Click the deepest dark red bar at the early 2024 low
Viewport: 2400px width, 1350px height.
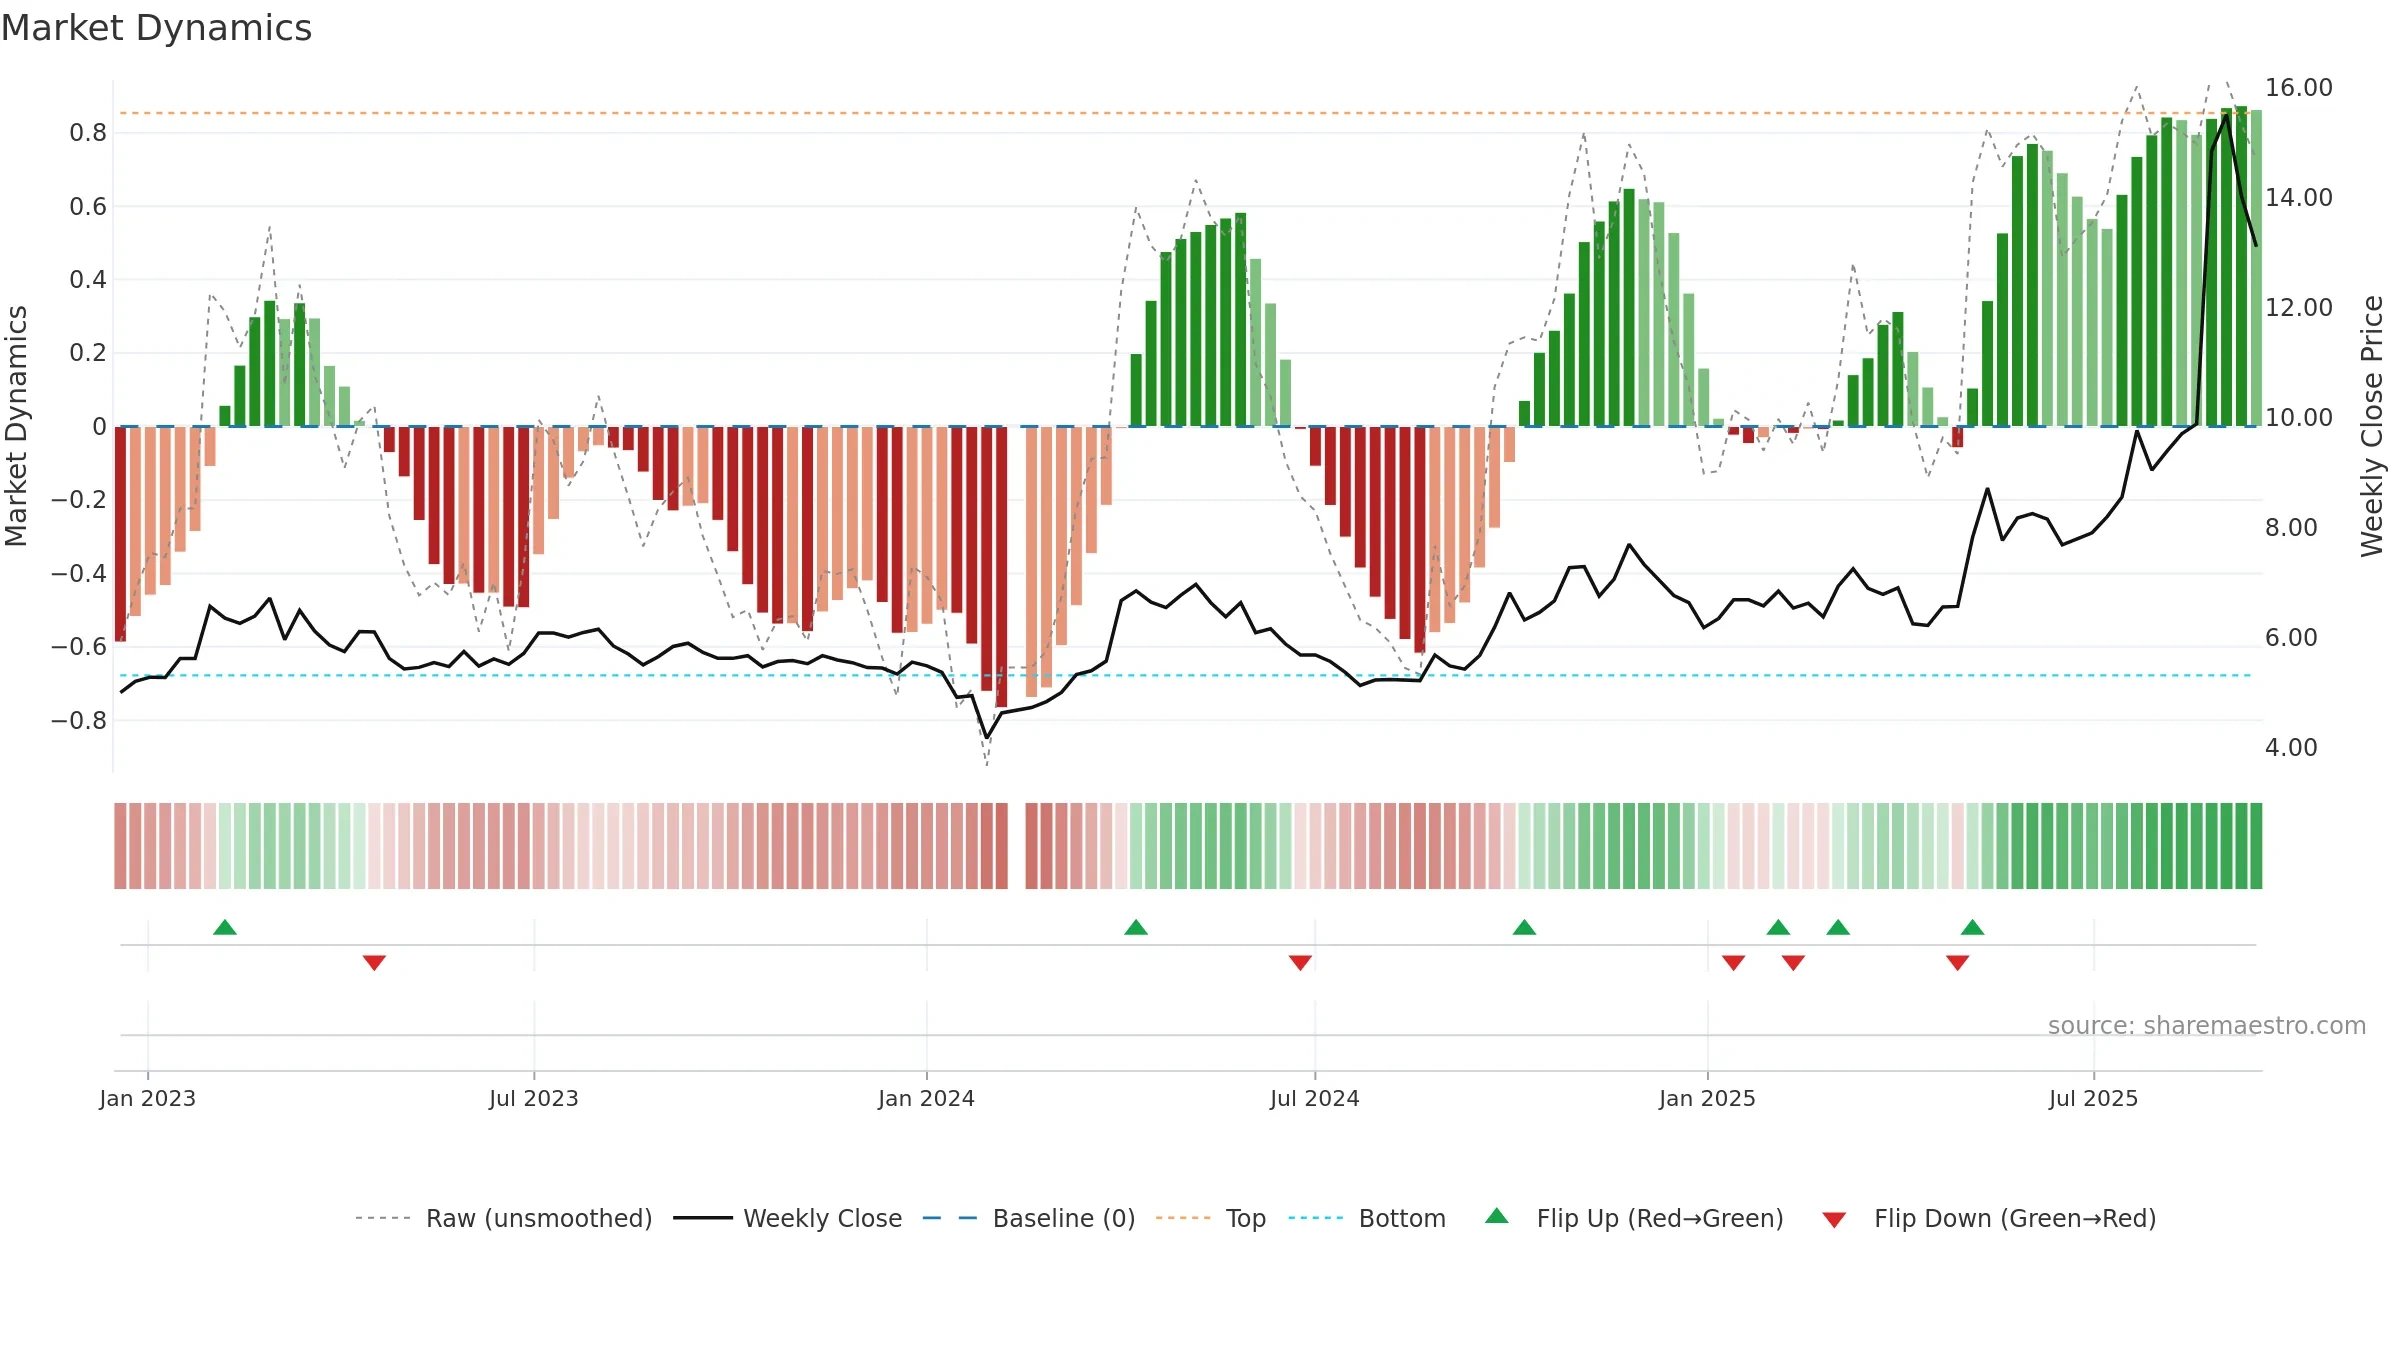(1001, 567)
